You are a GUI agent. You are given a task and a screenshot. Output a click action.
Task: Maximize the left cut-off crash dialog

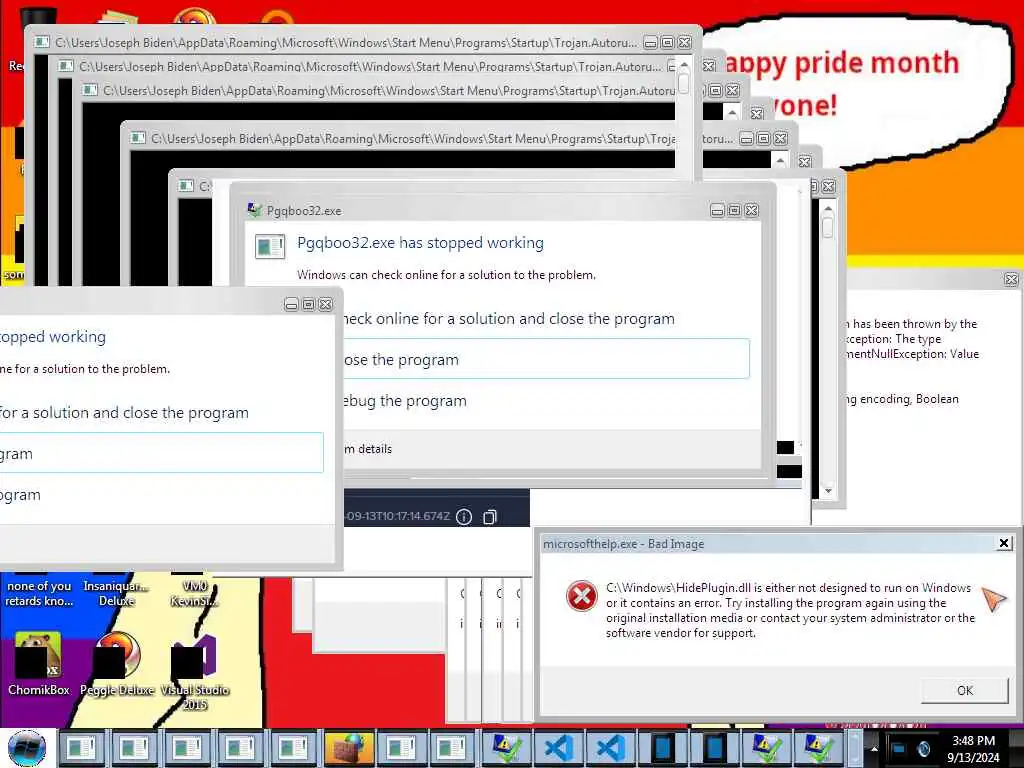pyautogui.click(x=308, y=304)
